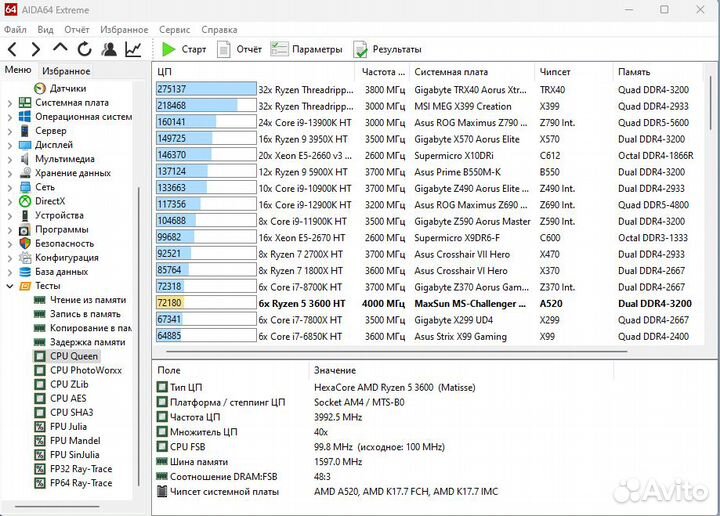Viewport: 720px width, 516px height.
Task: Click the forward navigation arrow
Action: point(36,49)
